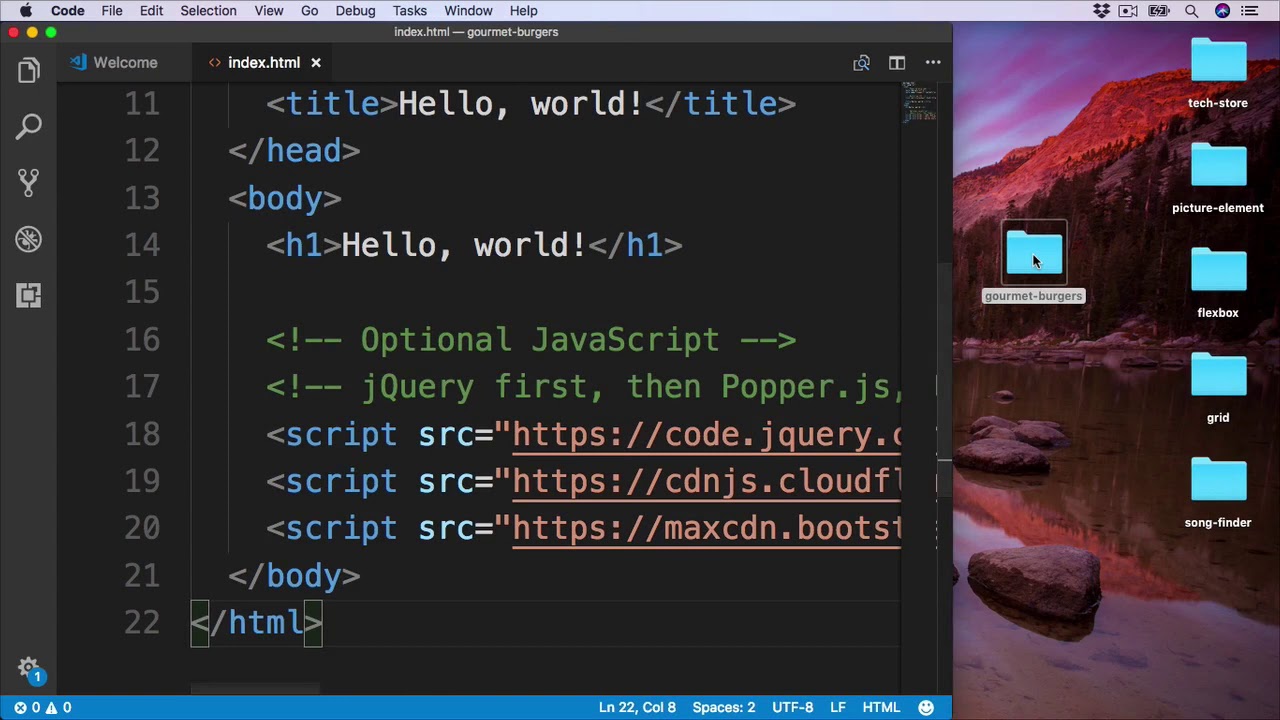The width and height of the screenshot is (1280, 720).
Task: Click the closing html tag on line 22
Action: click(257, 623)
